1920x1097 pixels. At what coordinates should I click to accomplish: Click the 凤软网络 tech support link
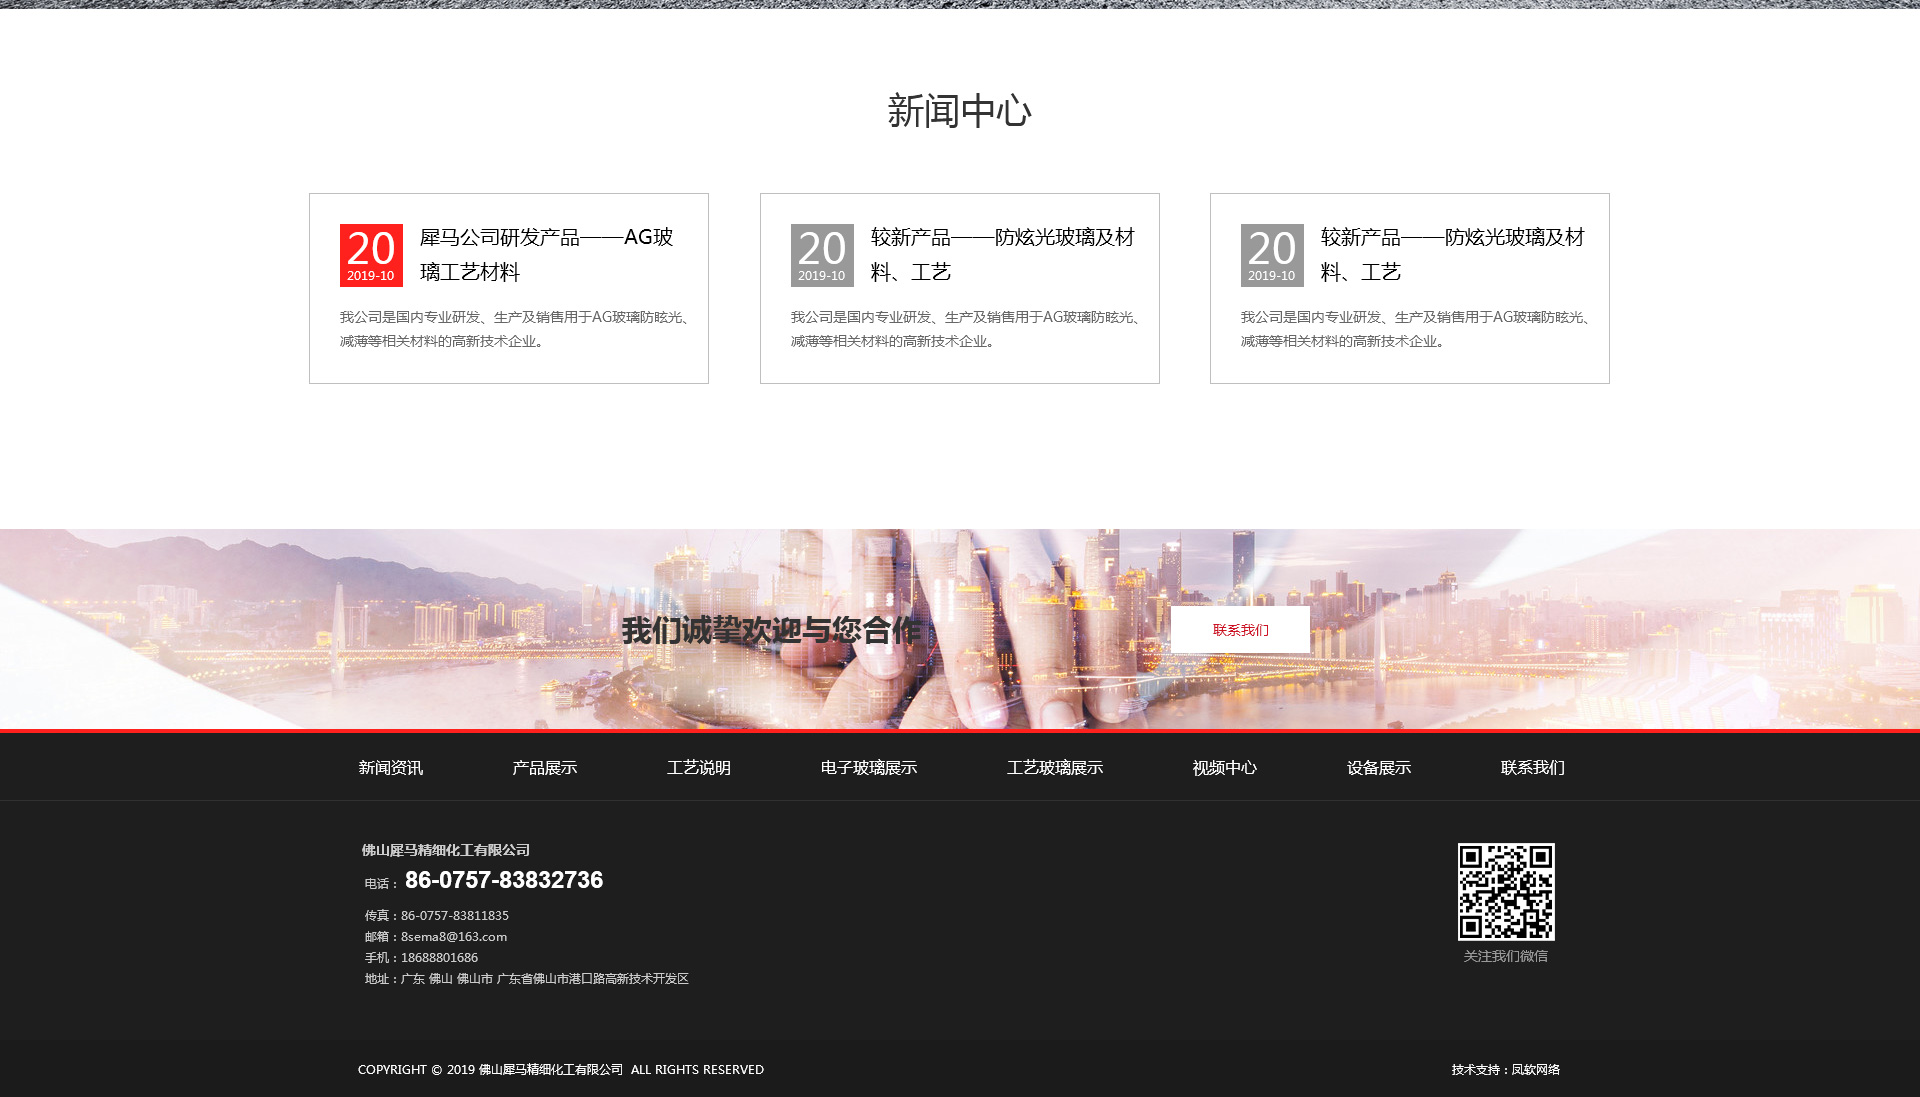[x=1535, y=1070]
